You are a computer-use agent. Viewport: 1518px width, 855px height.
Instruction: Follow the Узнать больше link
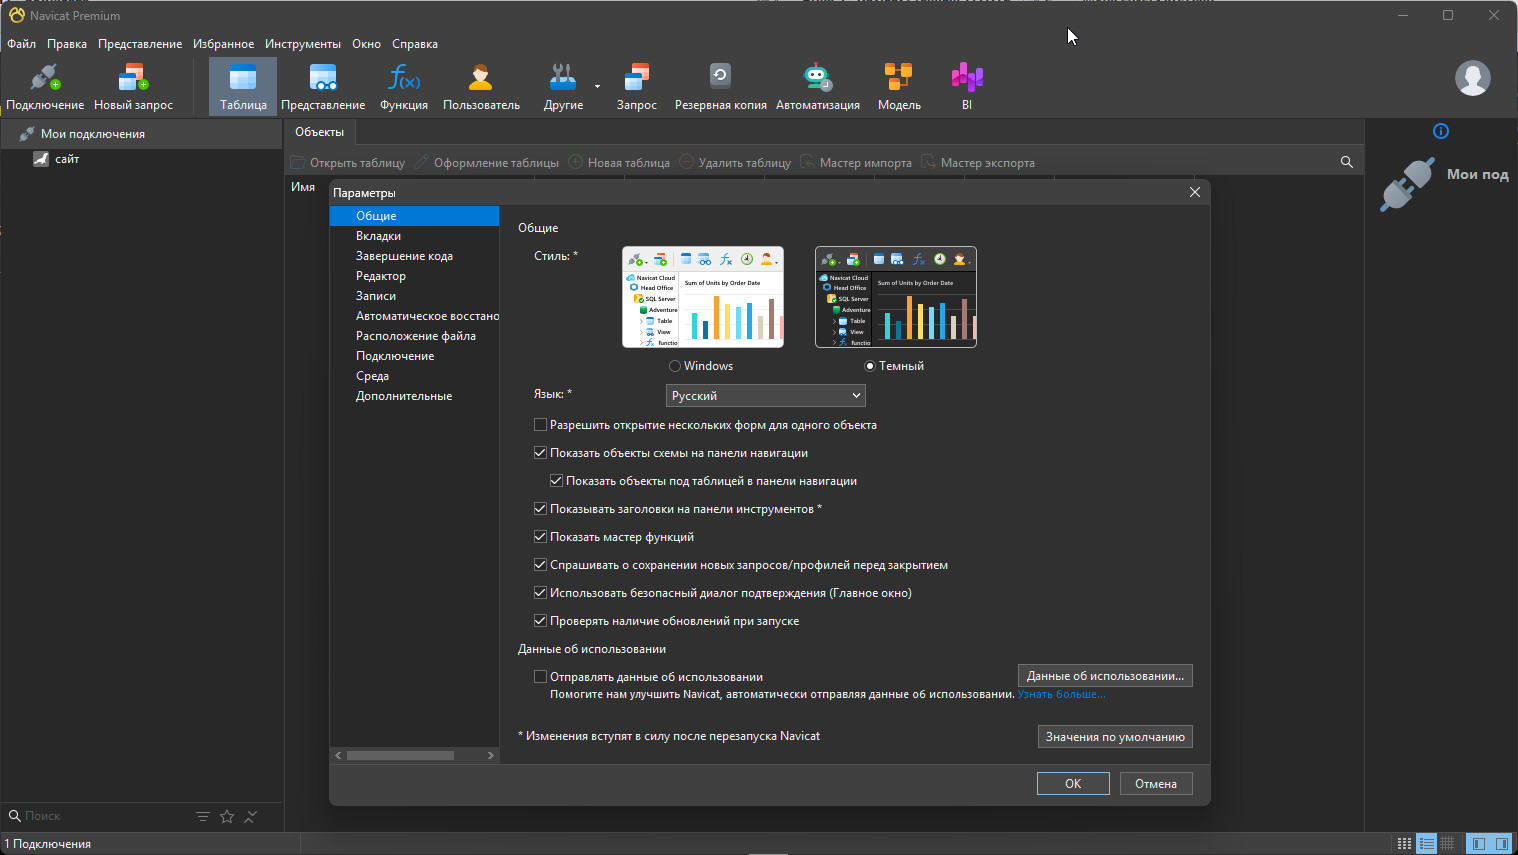pyautogui.click(x=1061, y=694)
